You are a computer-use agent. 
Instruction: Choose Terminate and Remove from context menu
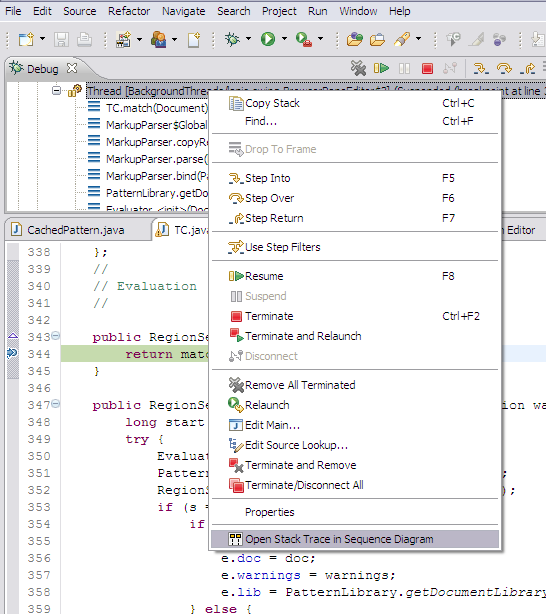coord(355,465)
